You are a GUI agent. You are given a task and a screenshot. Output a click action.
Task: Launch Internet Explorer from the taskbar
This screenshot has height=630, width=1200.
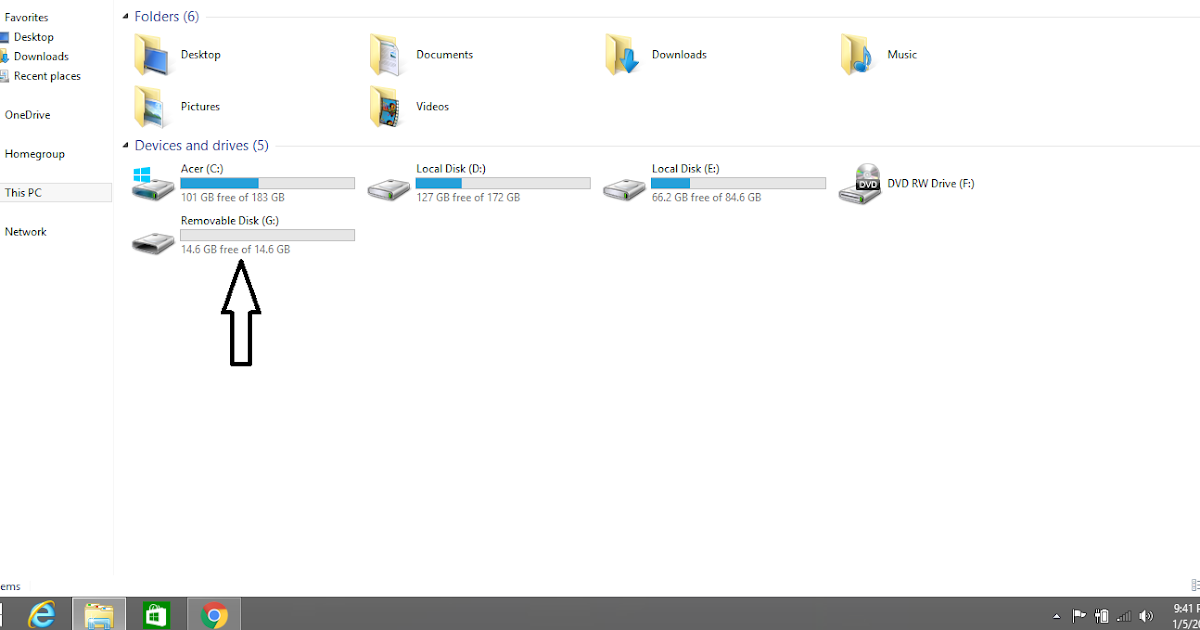point(40,614)
